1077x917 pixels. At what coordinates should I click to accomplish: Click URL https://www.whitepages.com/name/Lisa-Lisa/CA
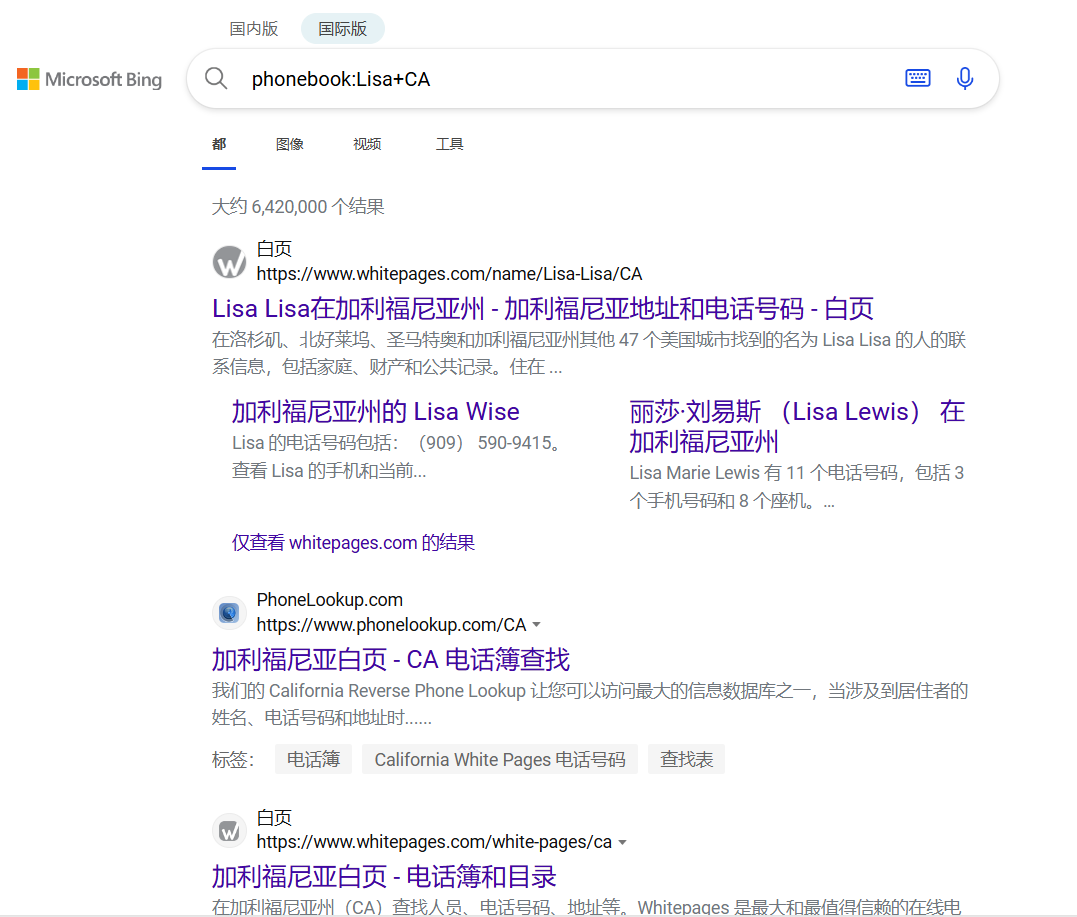(x=449, y=274)
